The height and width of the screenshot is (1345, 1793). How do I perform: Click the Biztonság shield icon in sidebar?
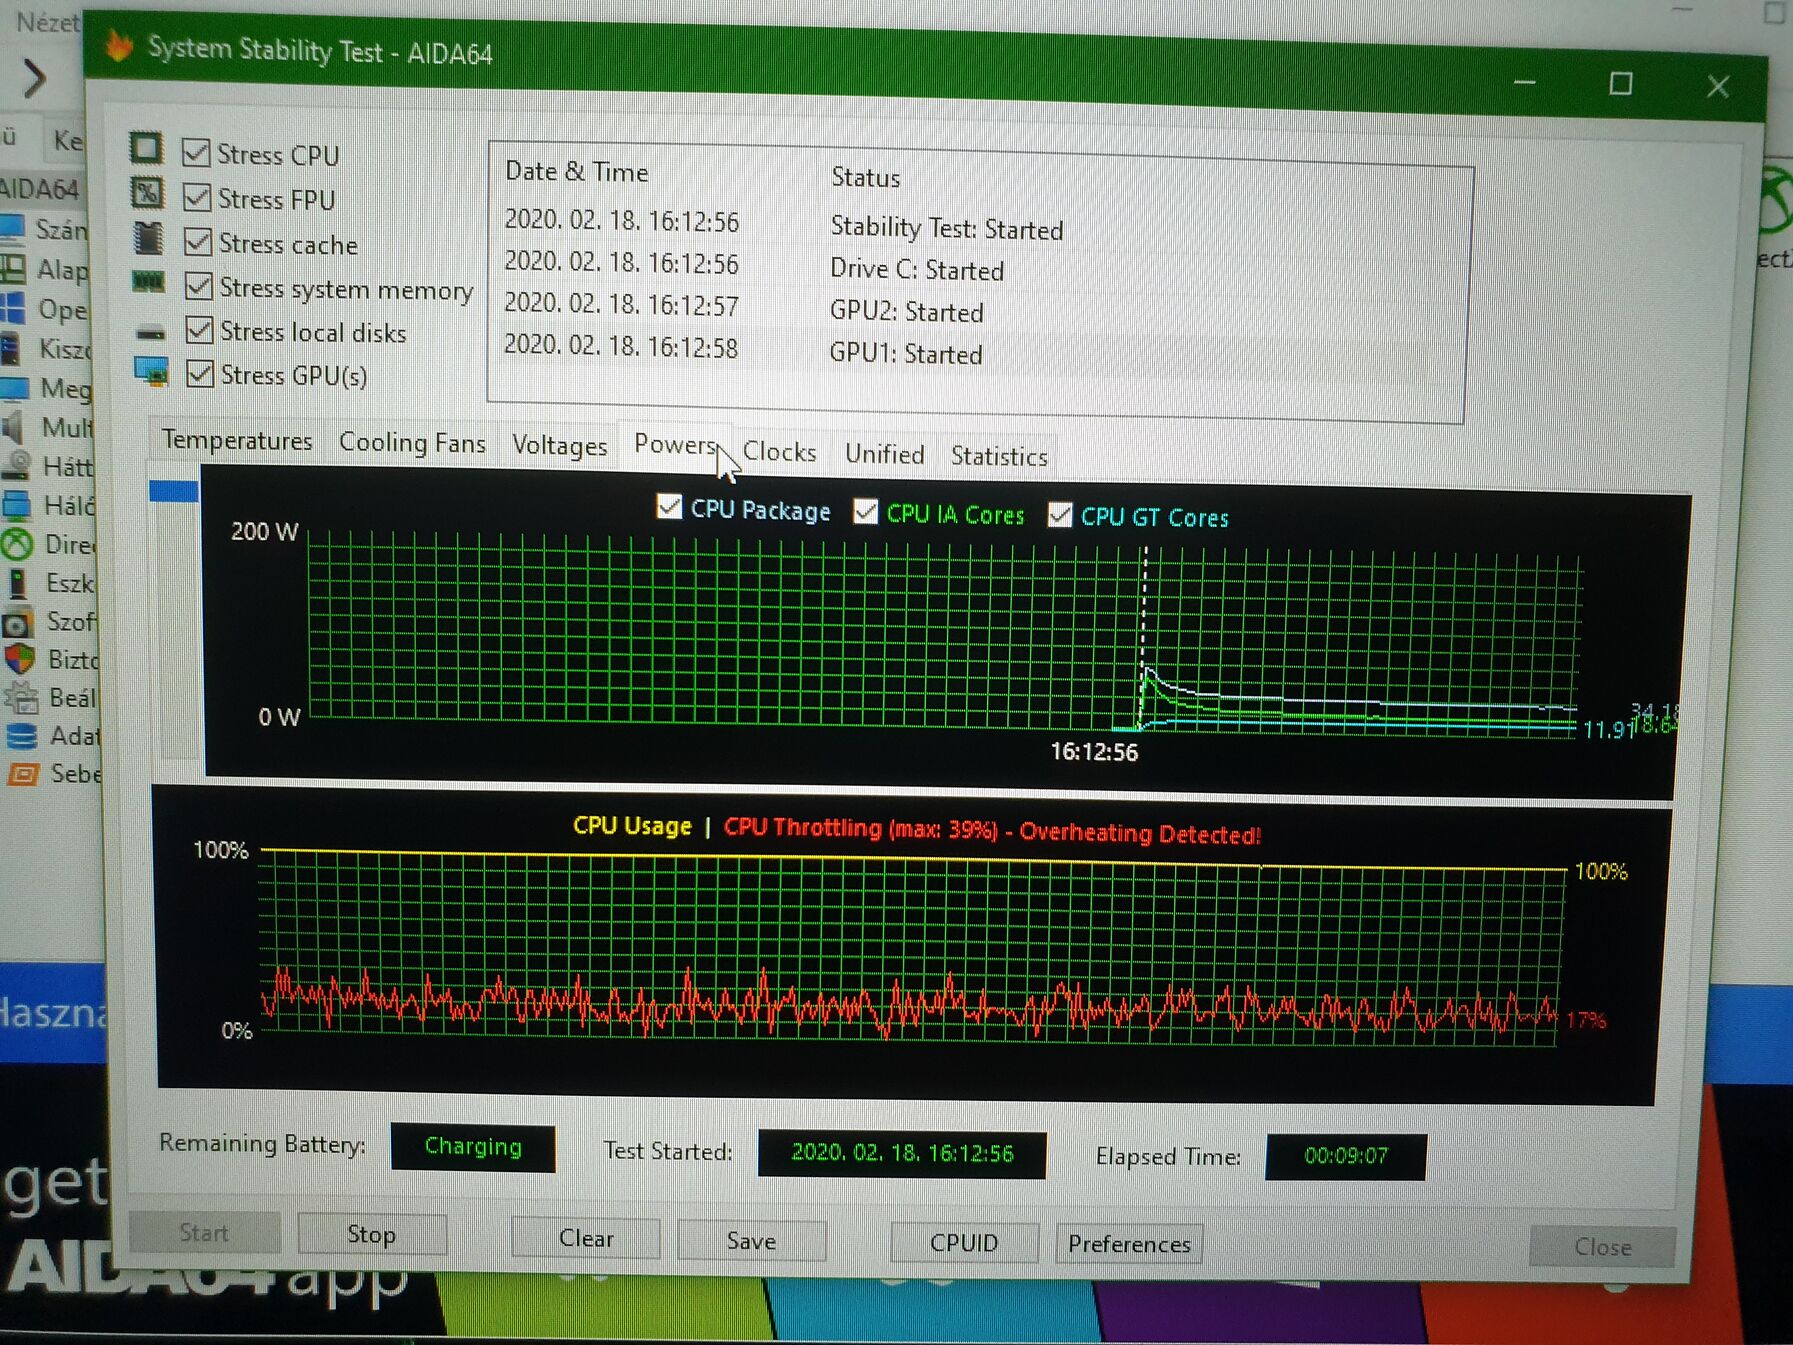pyautogui.click(x=19, y=658)
